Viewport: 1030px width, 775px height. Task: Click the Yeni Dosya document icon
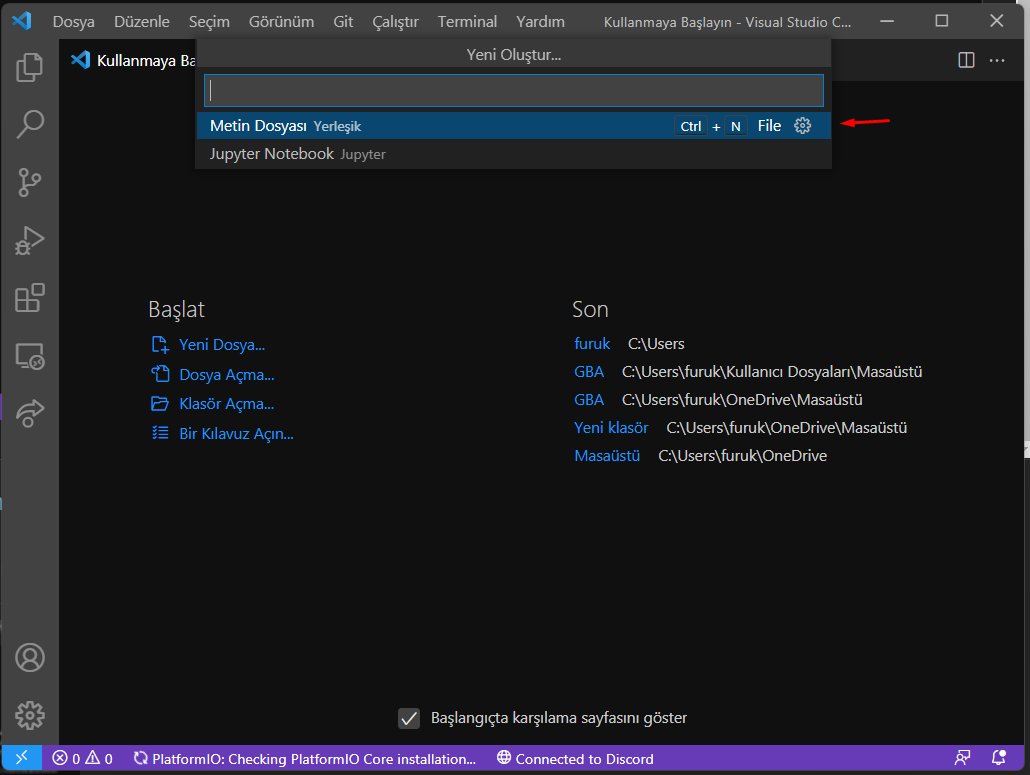pos(160,345)
